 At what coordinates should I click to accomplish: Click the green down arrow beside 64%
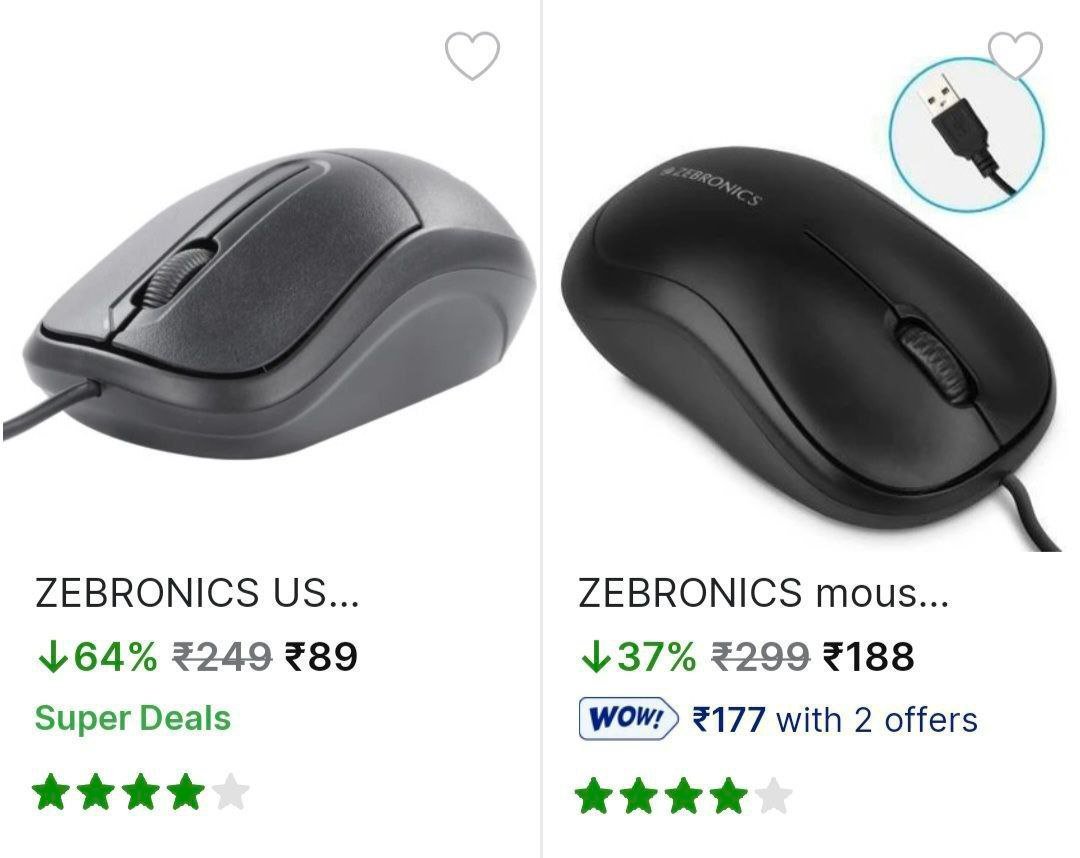click(49, 657)
